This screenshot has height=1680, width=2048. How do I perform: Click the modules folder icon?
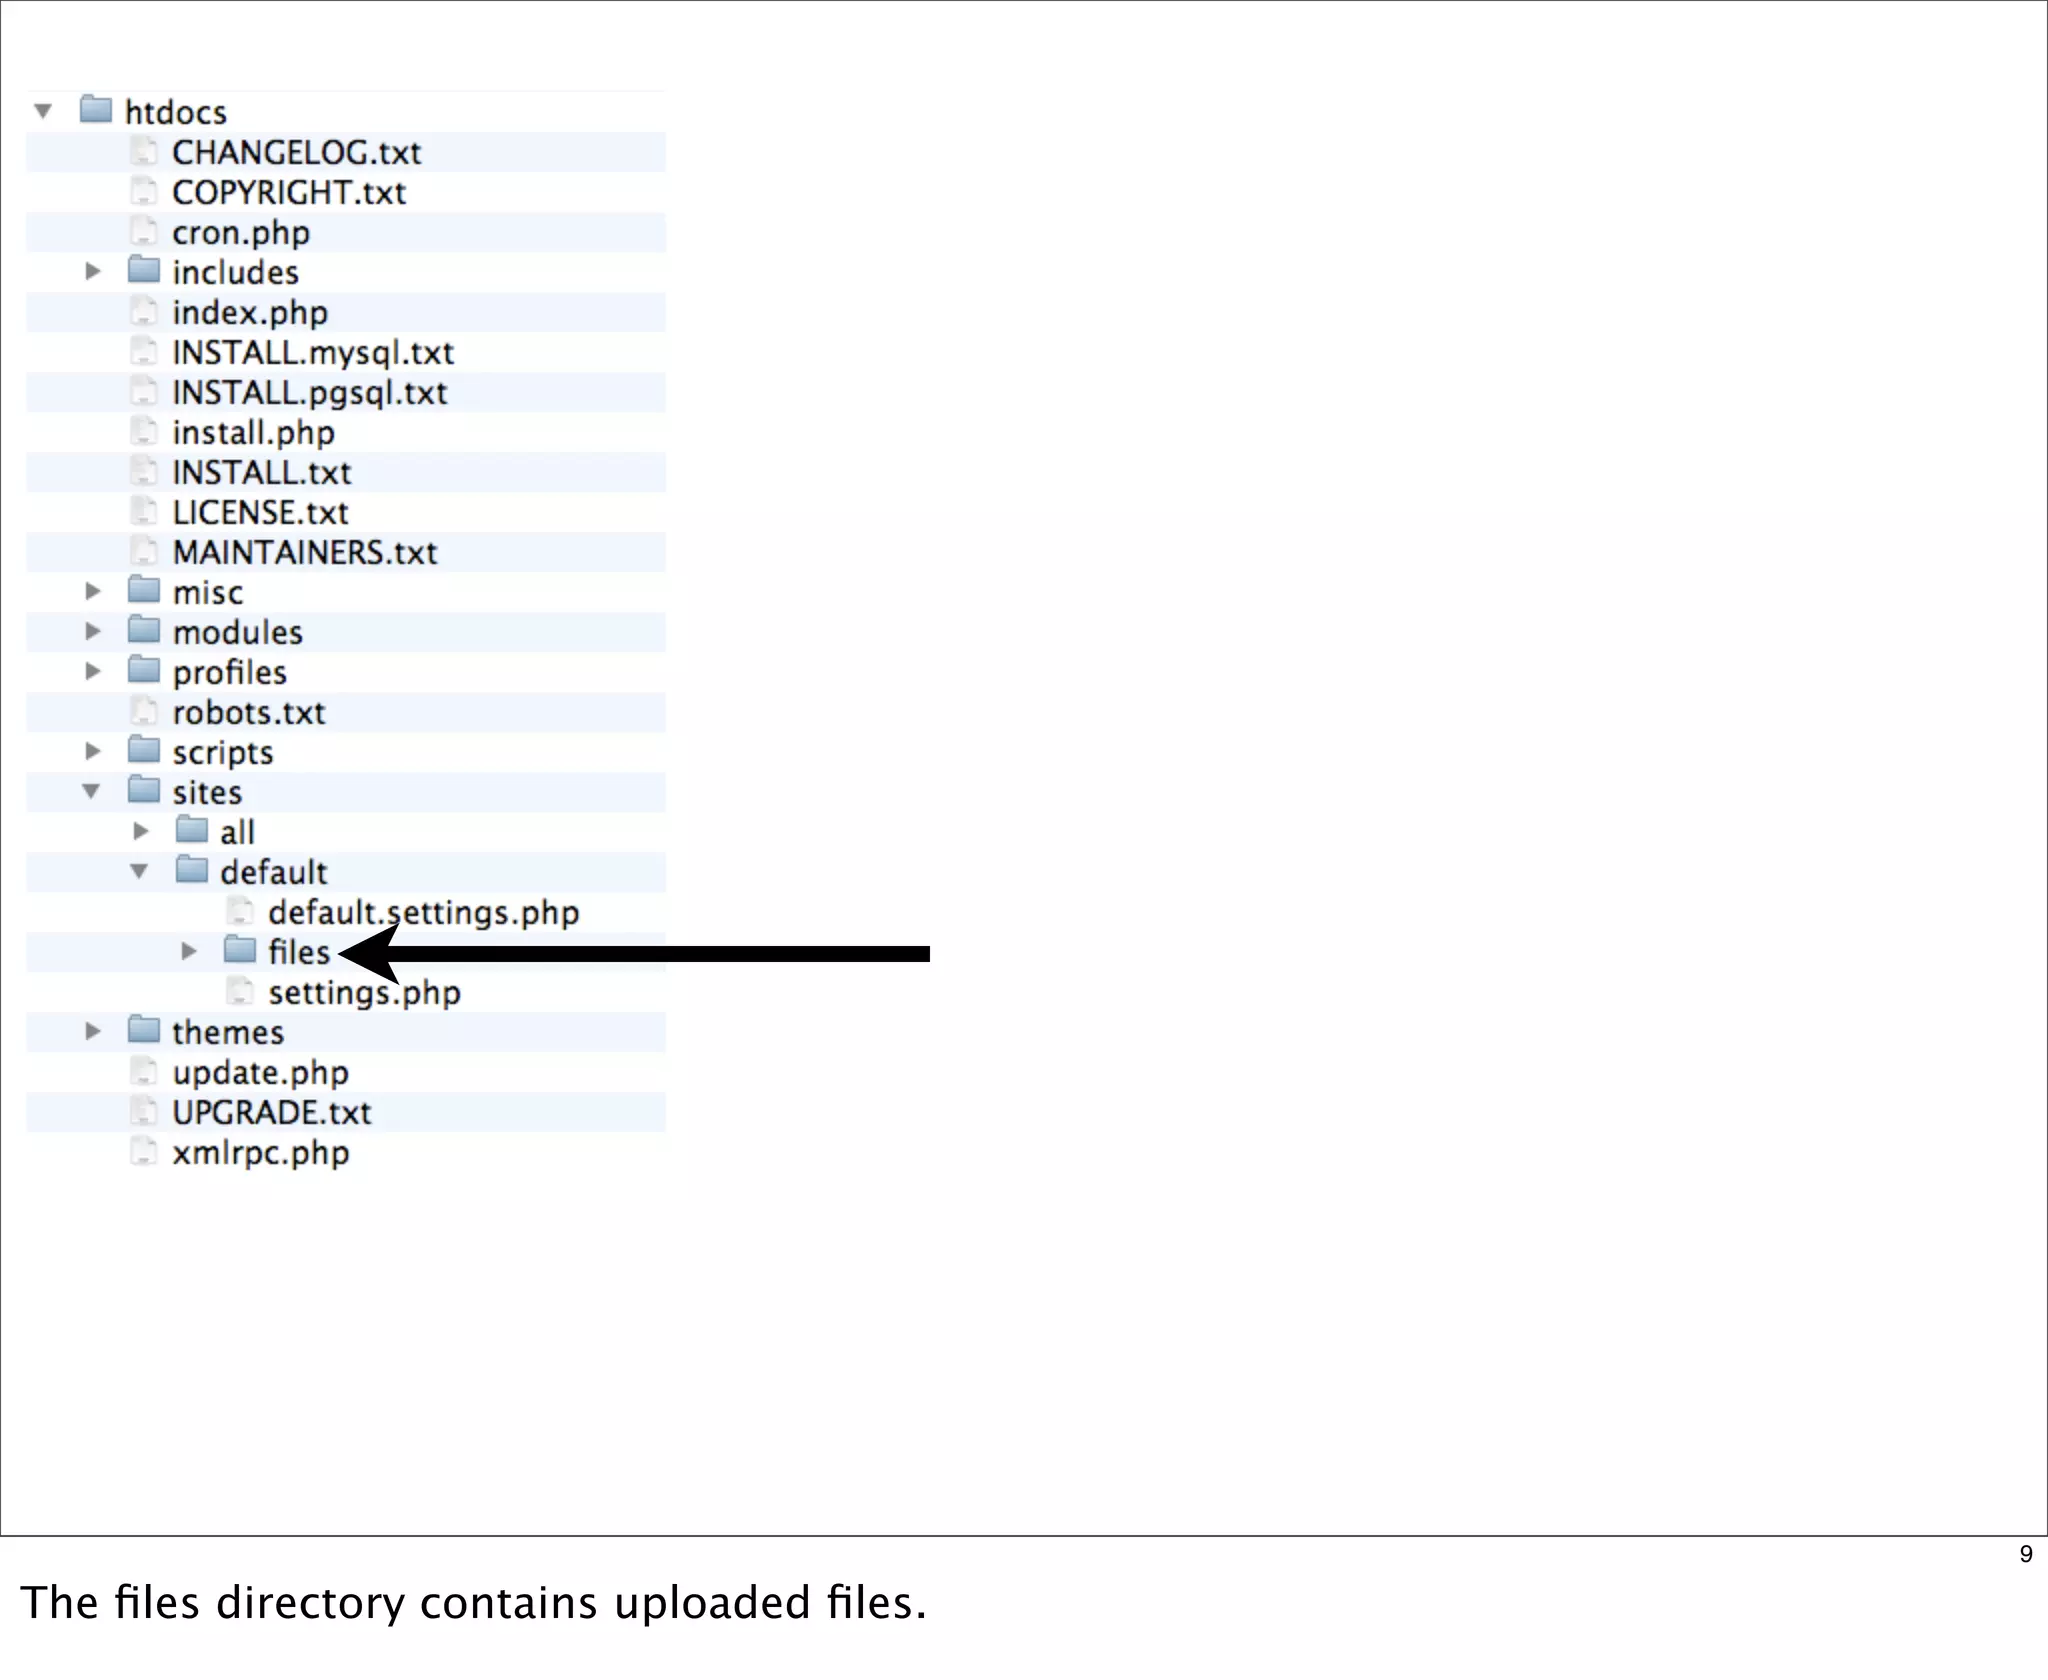(x=144, y=630)
